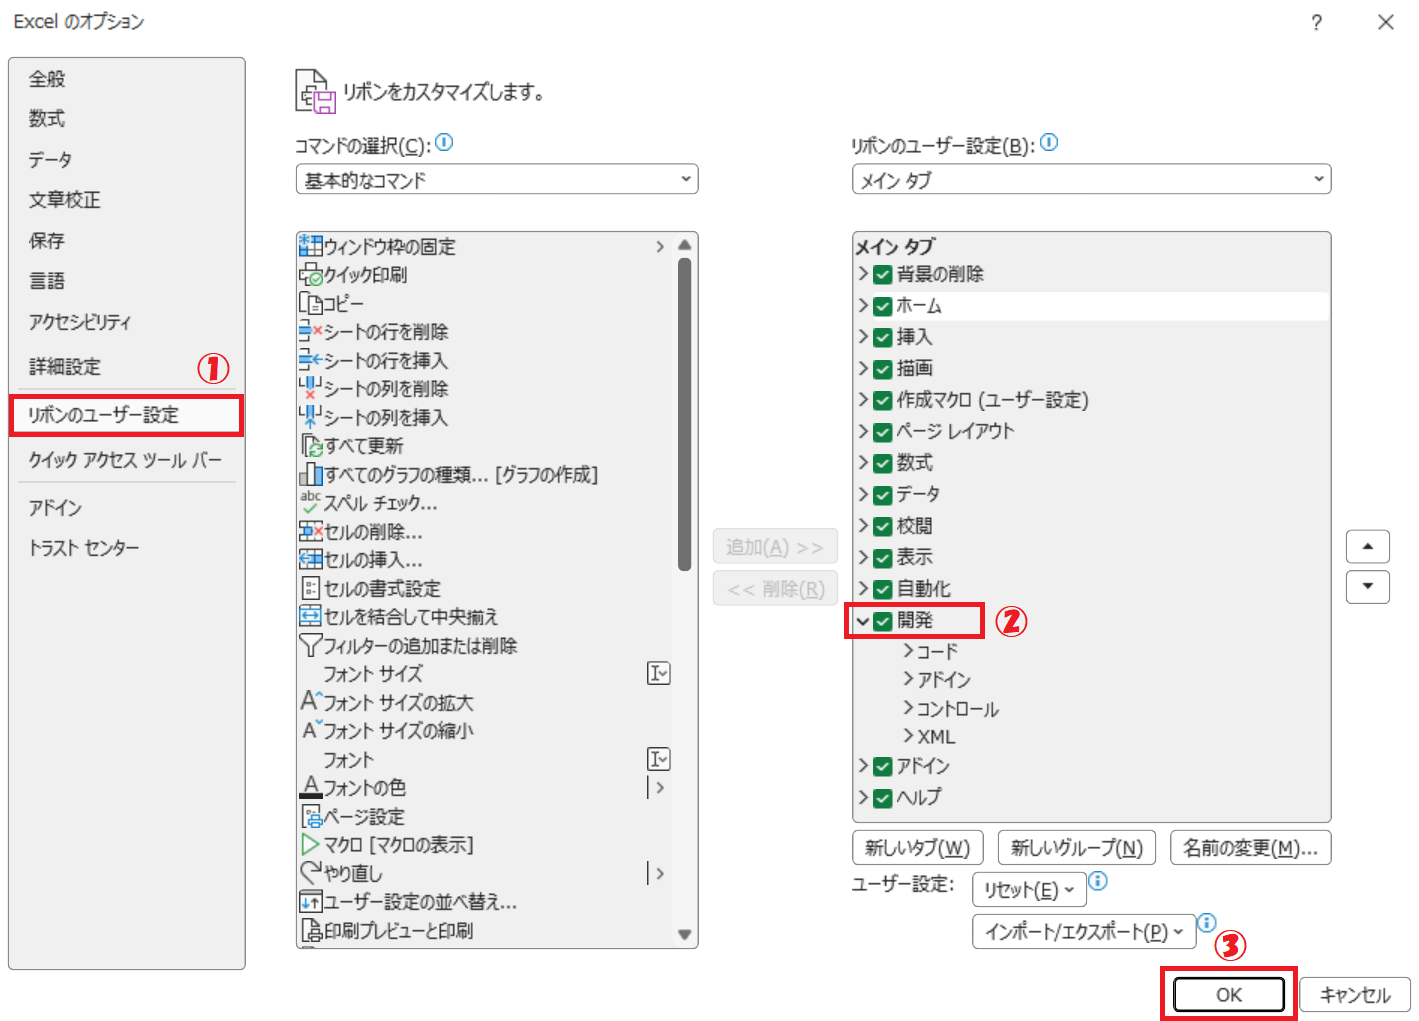Click info icon beside リセット button
This screenshot has width=1419, height=1021.
click(1098, 881)
